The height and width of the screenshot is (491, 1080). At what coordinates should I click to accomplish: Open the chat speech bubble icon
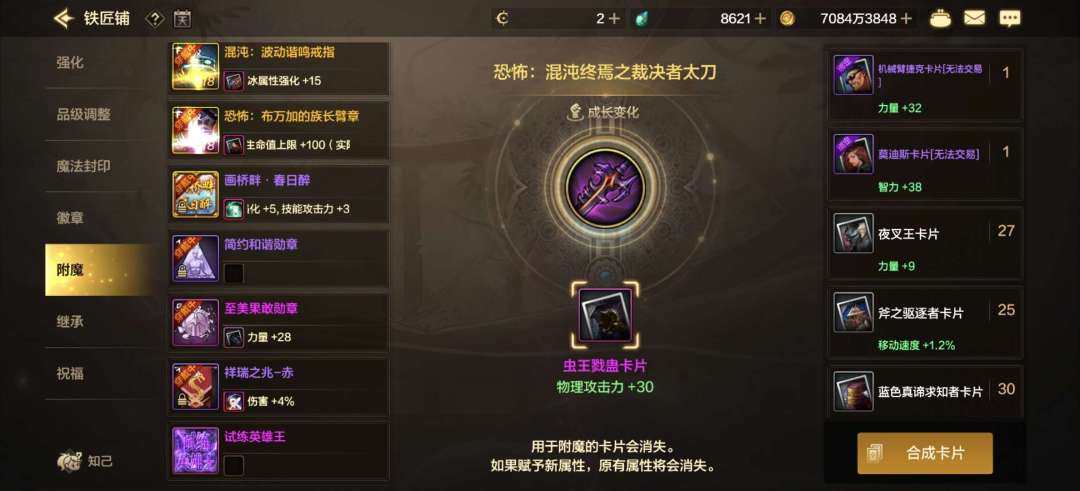(1010, 19)
